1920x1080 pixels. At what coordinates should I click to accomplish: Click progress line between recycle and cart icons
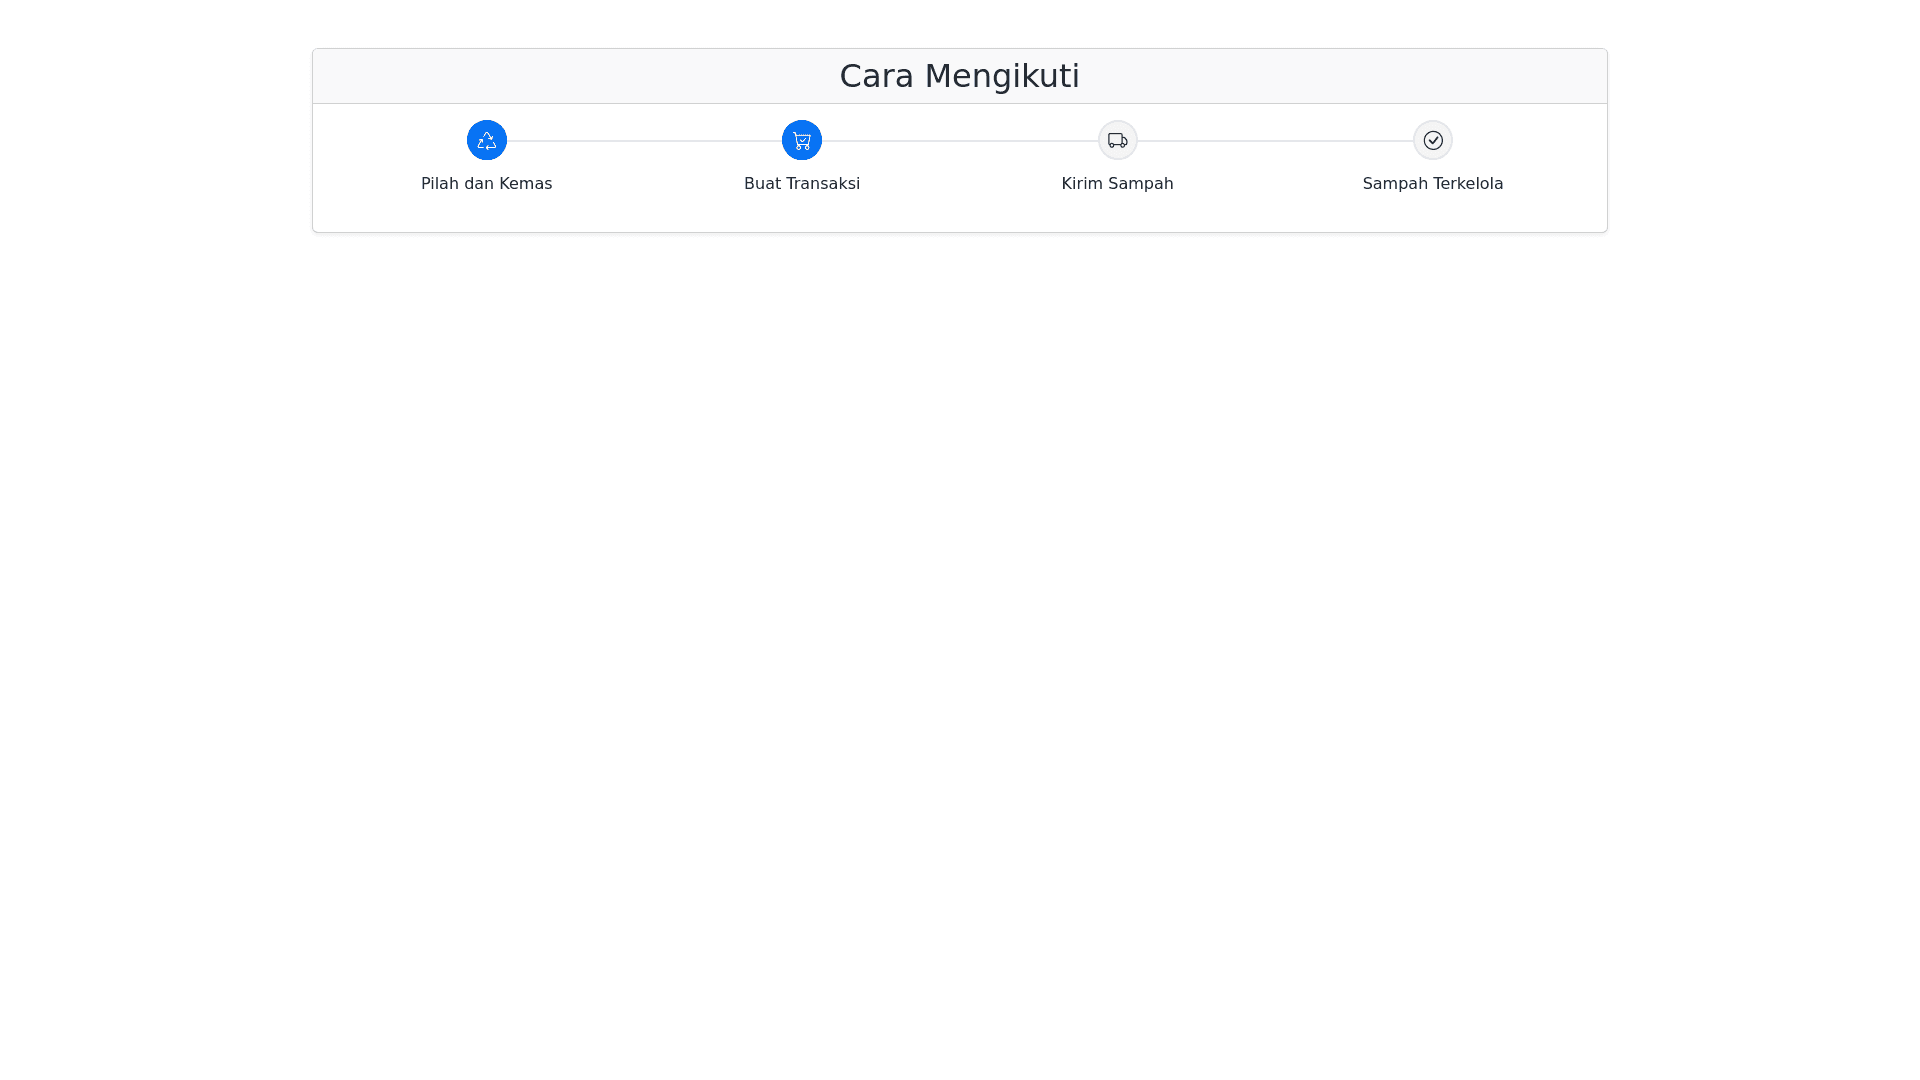pos(644,141)
